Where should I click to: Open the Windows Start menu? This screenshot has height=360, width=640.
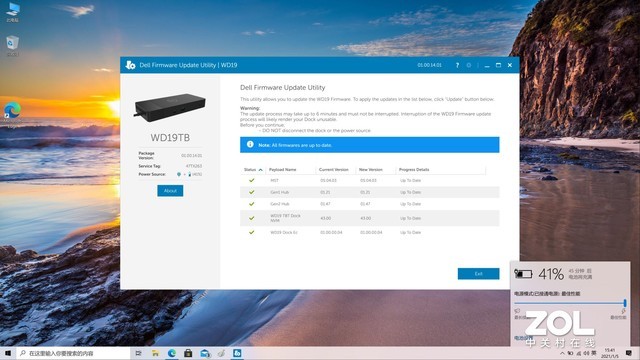tap(8, 353)
